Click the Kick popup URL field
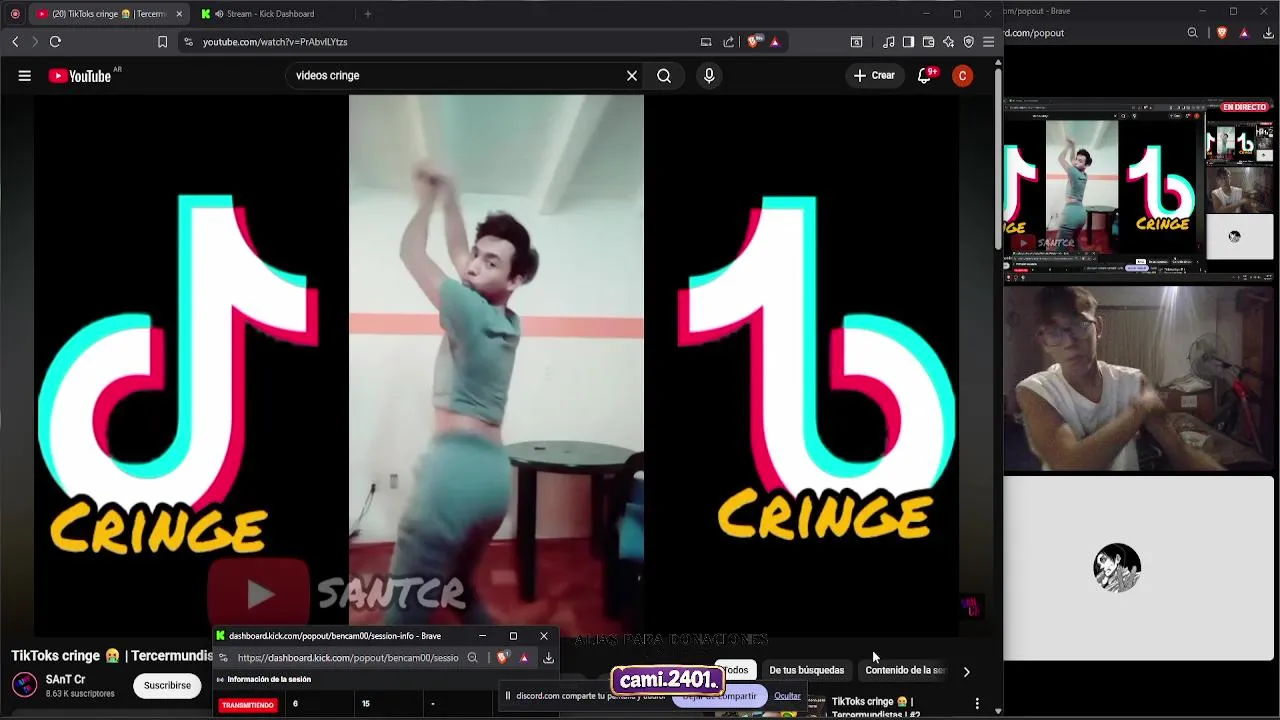The width and height of the screenshot is (1280, 720). [x=348, y=658]
